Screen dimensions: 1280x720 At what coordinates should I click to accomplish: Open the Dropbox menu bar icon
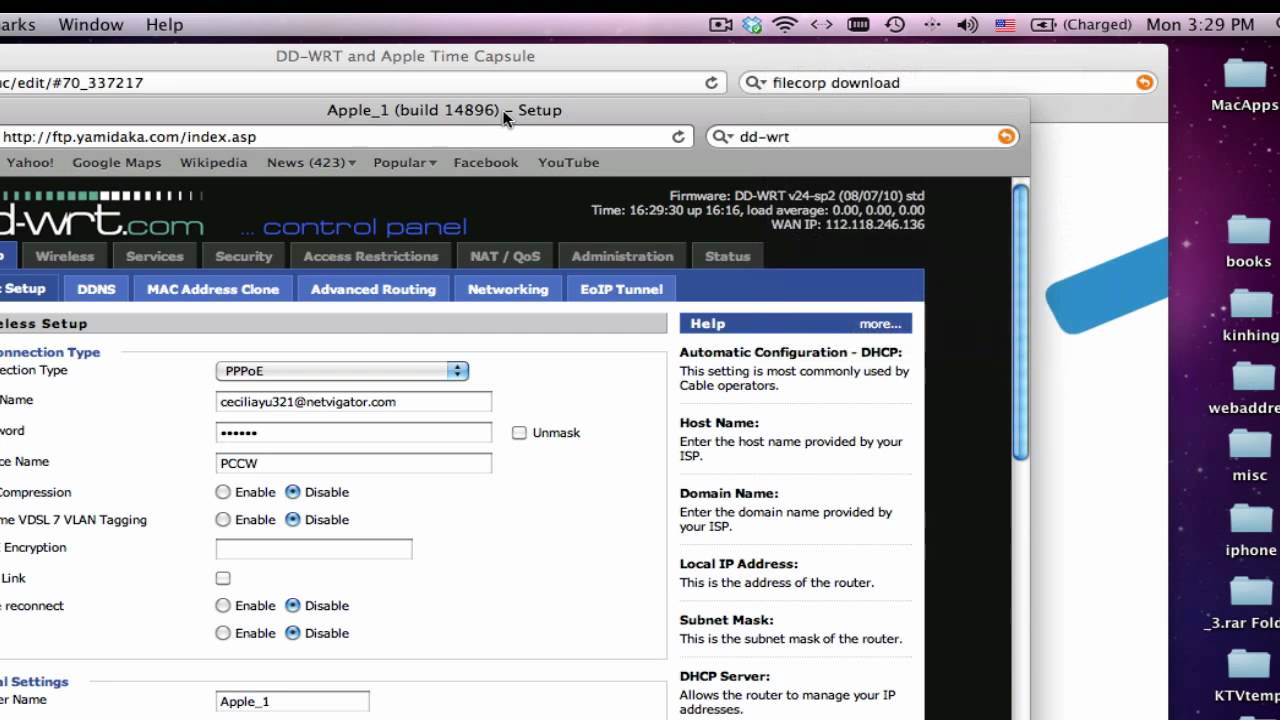click(x=752, y=25)
